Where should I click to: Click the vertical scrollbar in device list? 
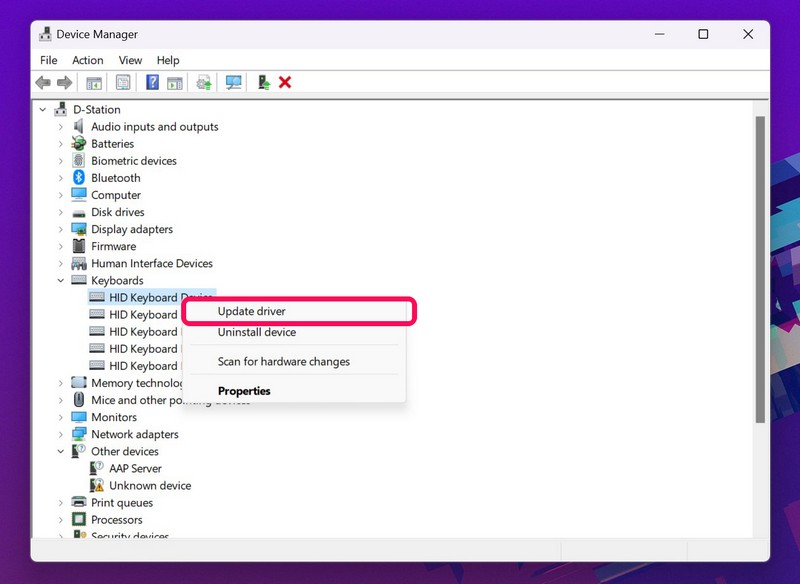[760, 270]
